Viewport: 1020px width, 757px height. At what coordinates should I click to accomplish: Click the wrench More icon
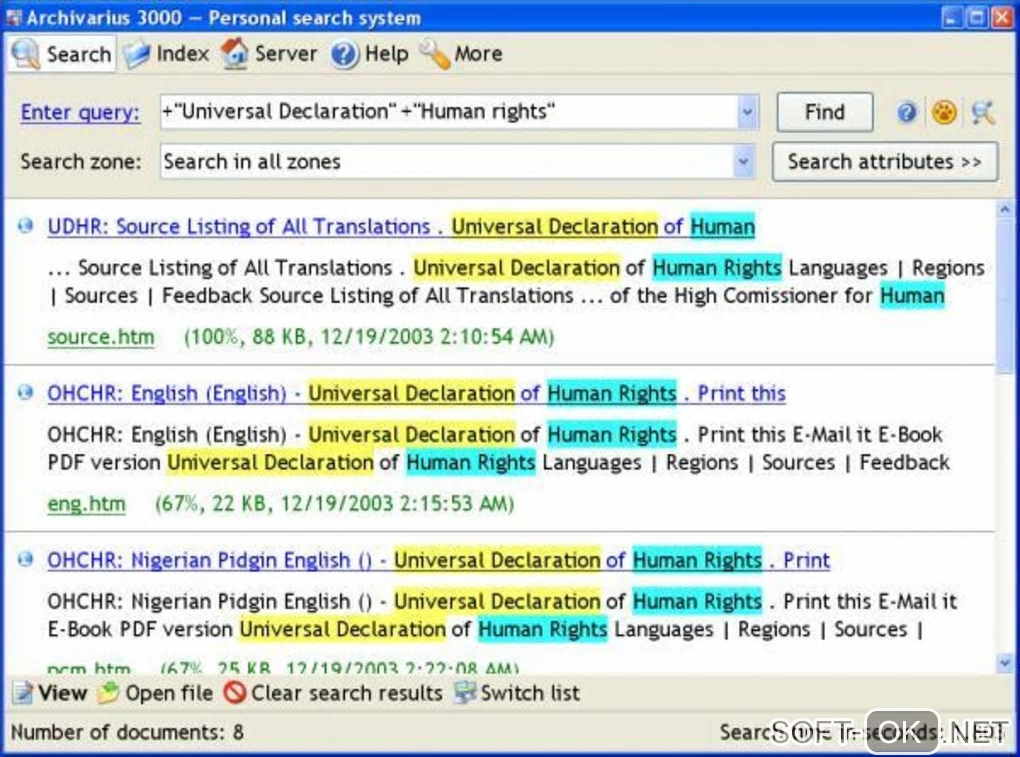click(435, 54)
